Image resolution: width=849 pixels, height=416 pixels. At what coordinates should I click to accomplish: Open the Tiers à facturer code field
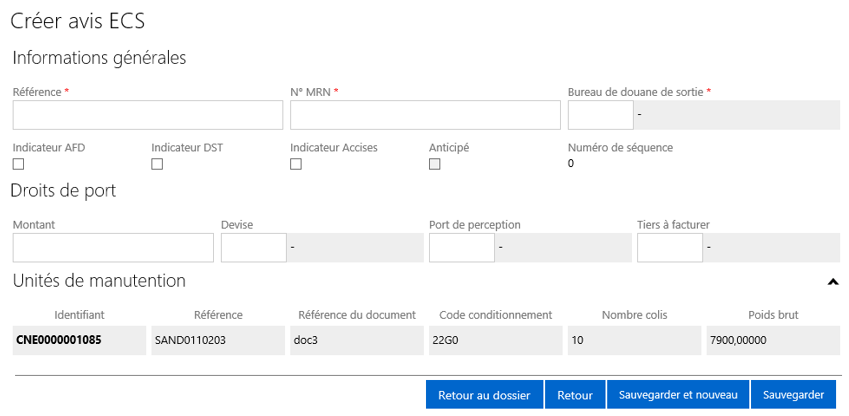[x=670, y=248]
